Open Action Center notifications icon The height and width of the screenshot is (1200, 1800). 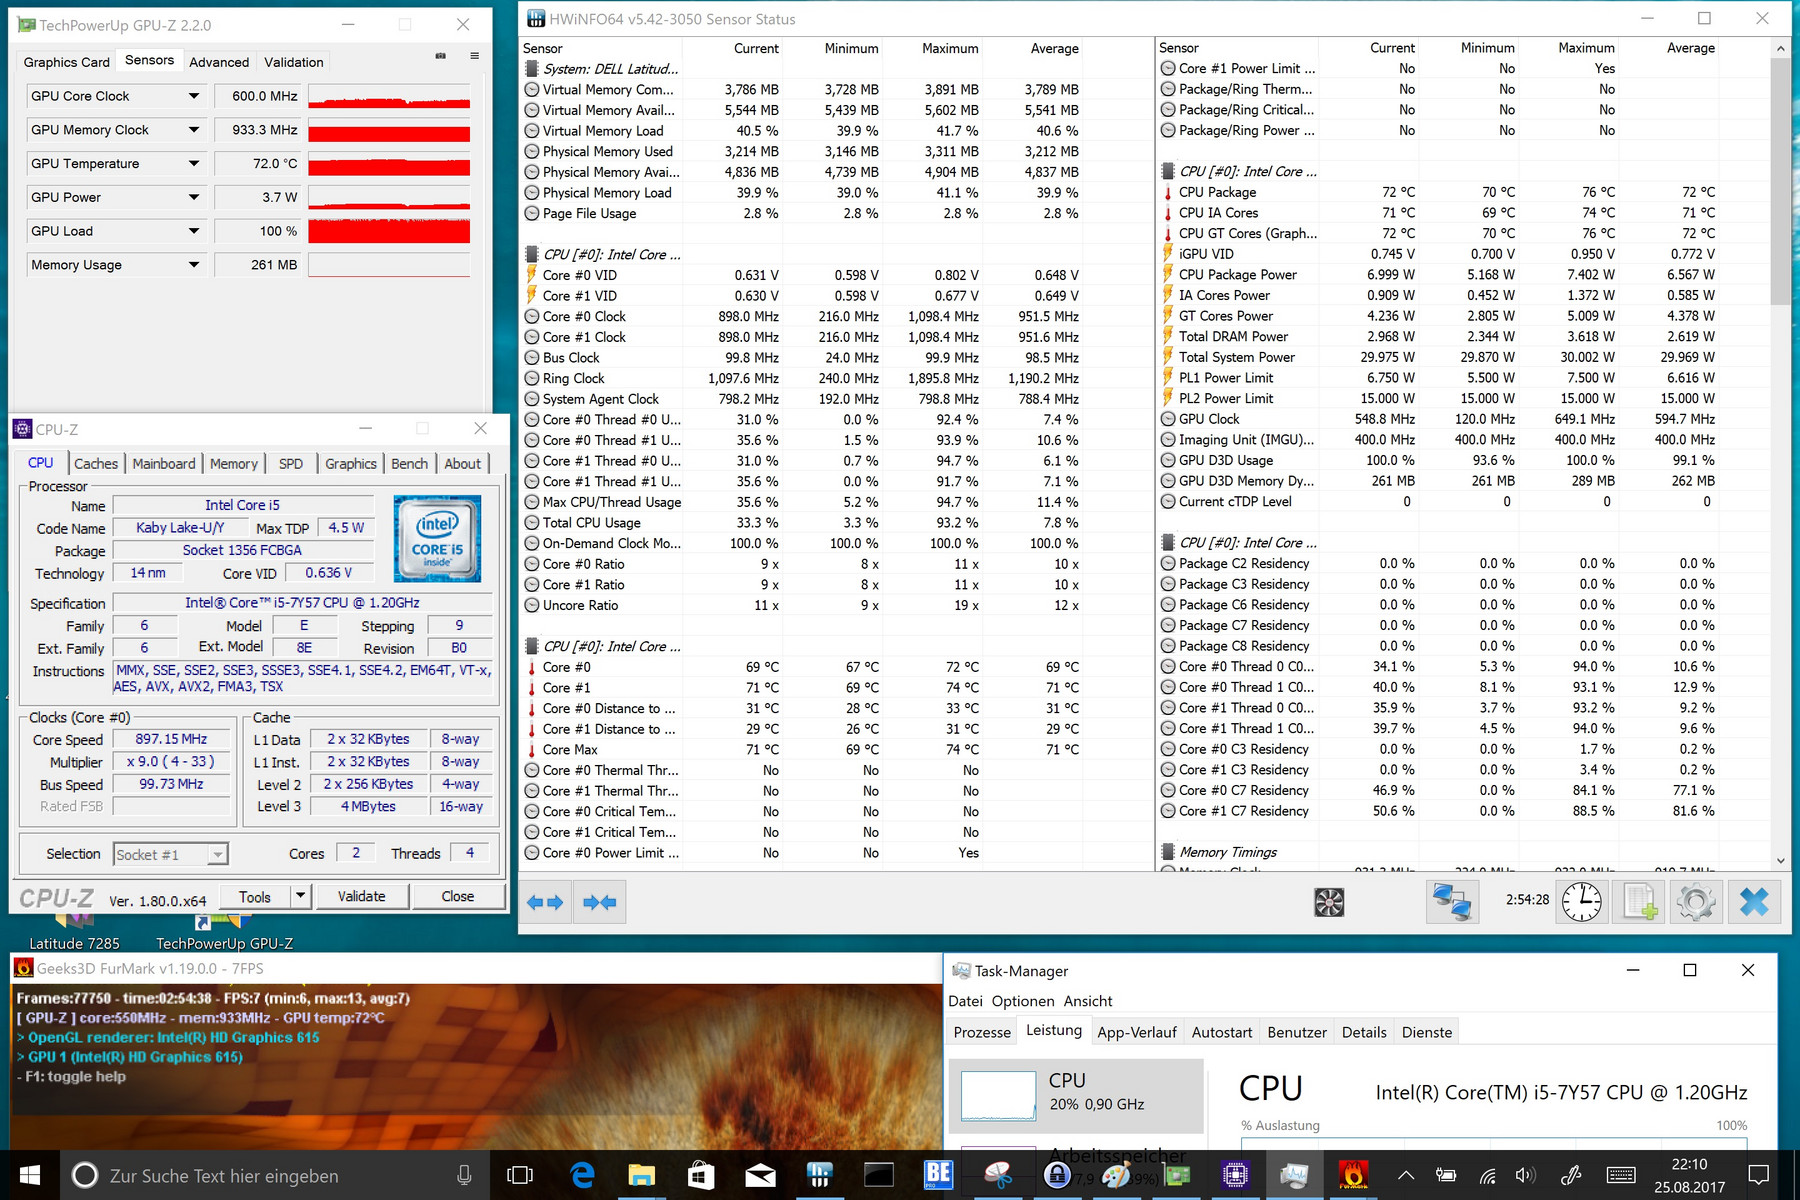click(1759, 1175)
